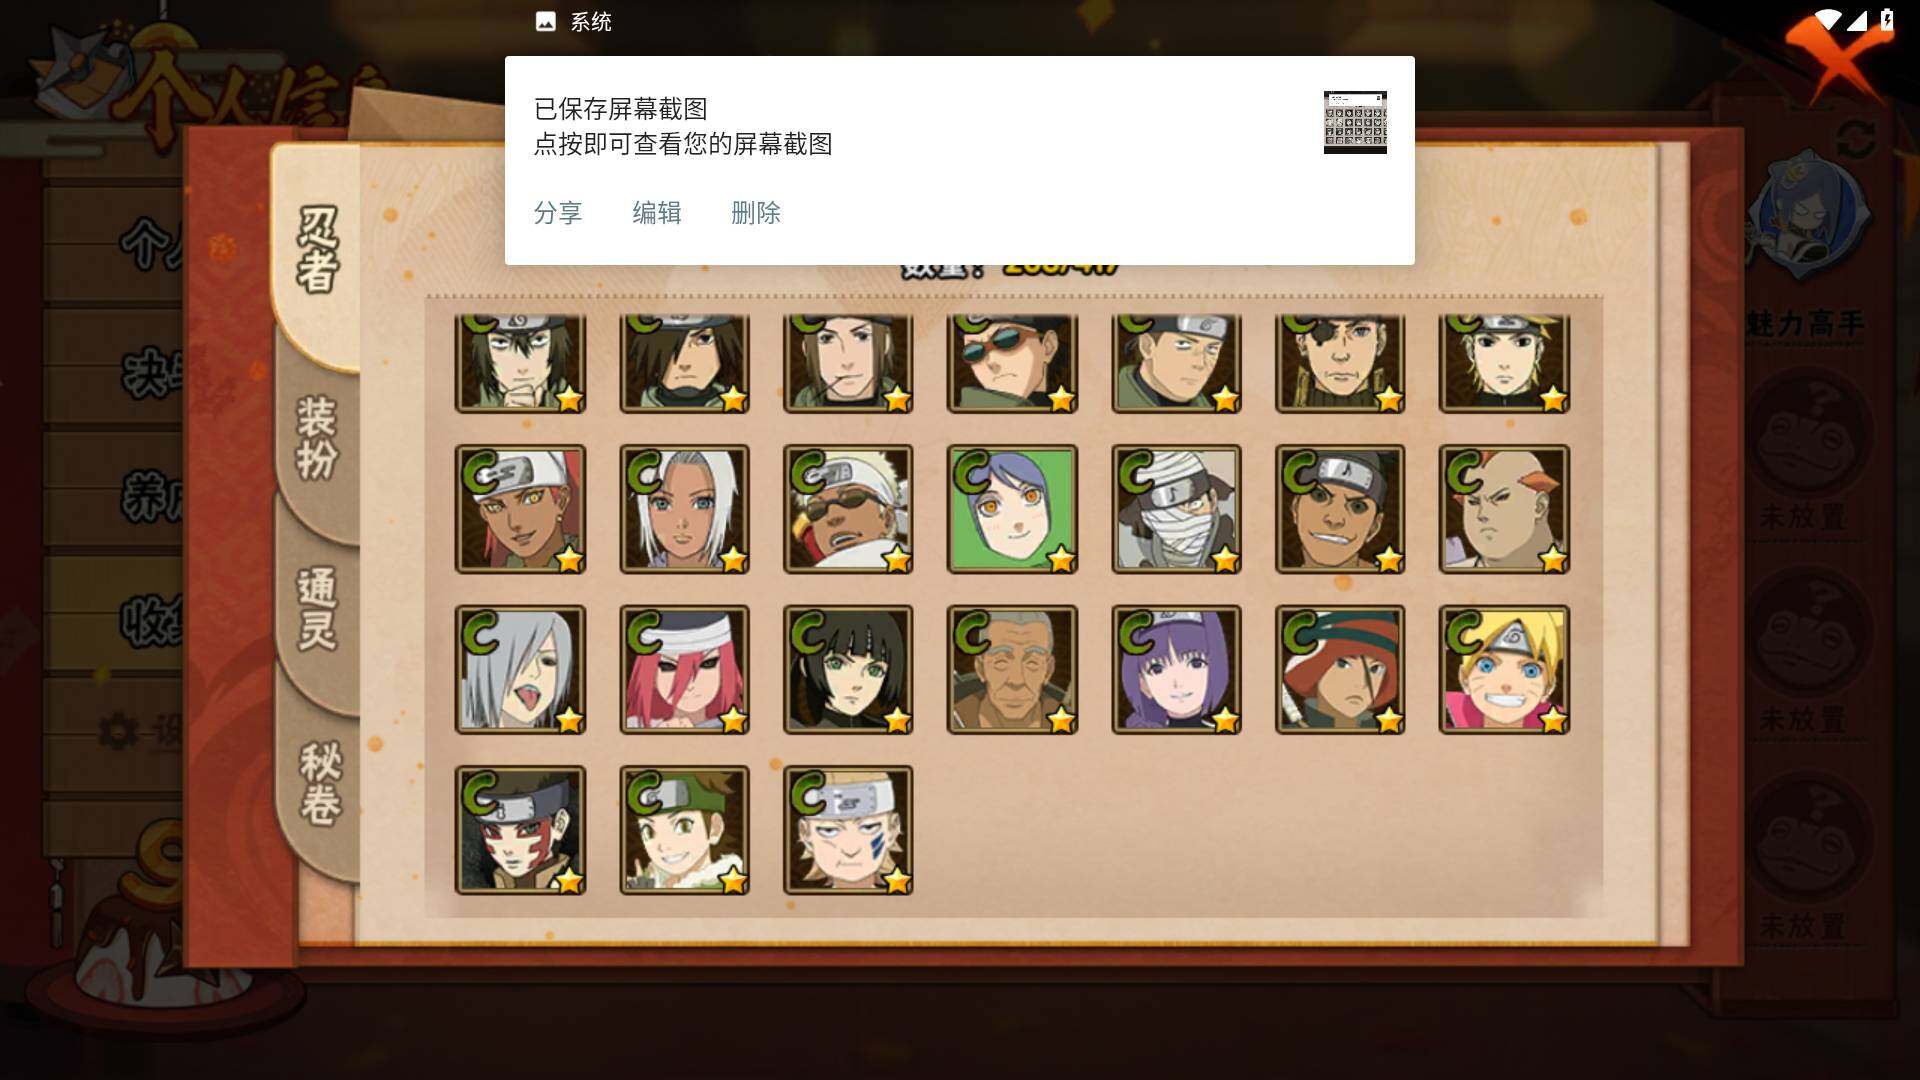Select the ninja with blue cheek marking
Screen dimensions: 1920x1080
pyautogui.click(x=848, y=830)
